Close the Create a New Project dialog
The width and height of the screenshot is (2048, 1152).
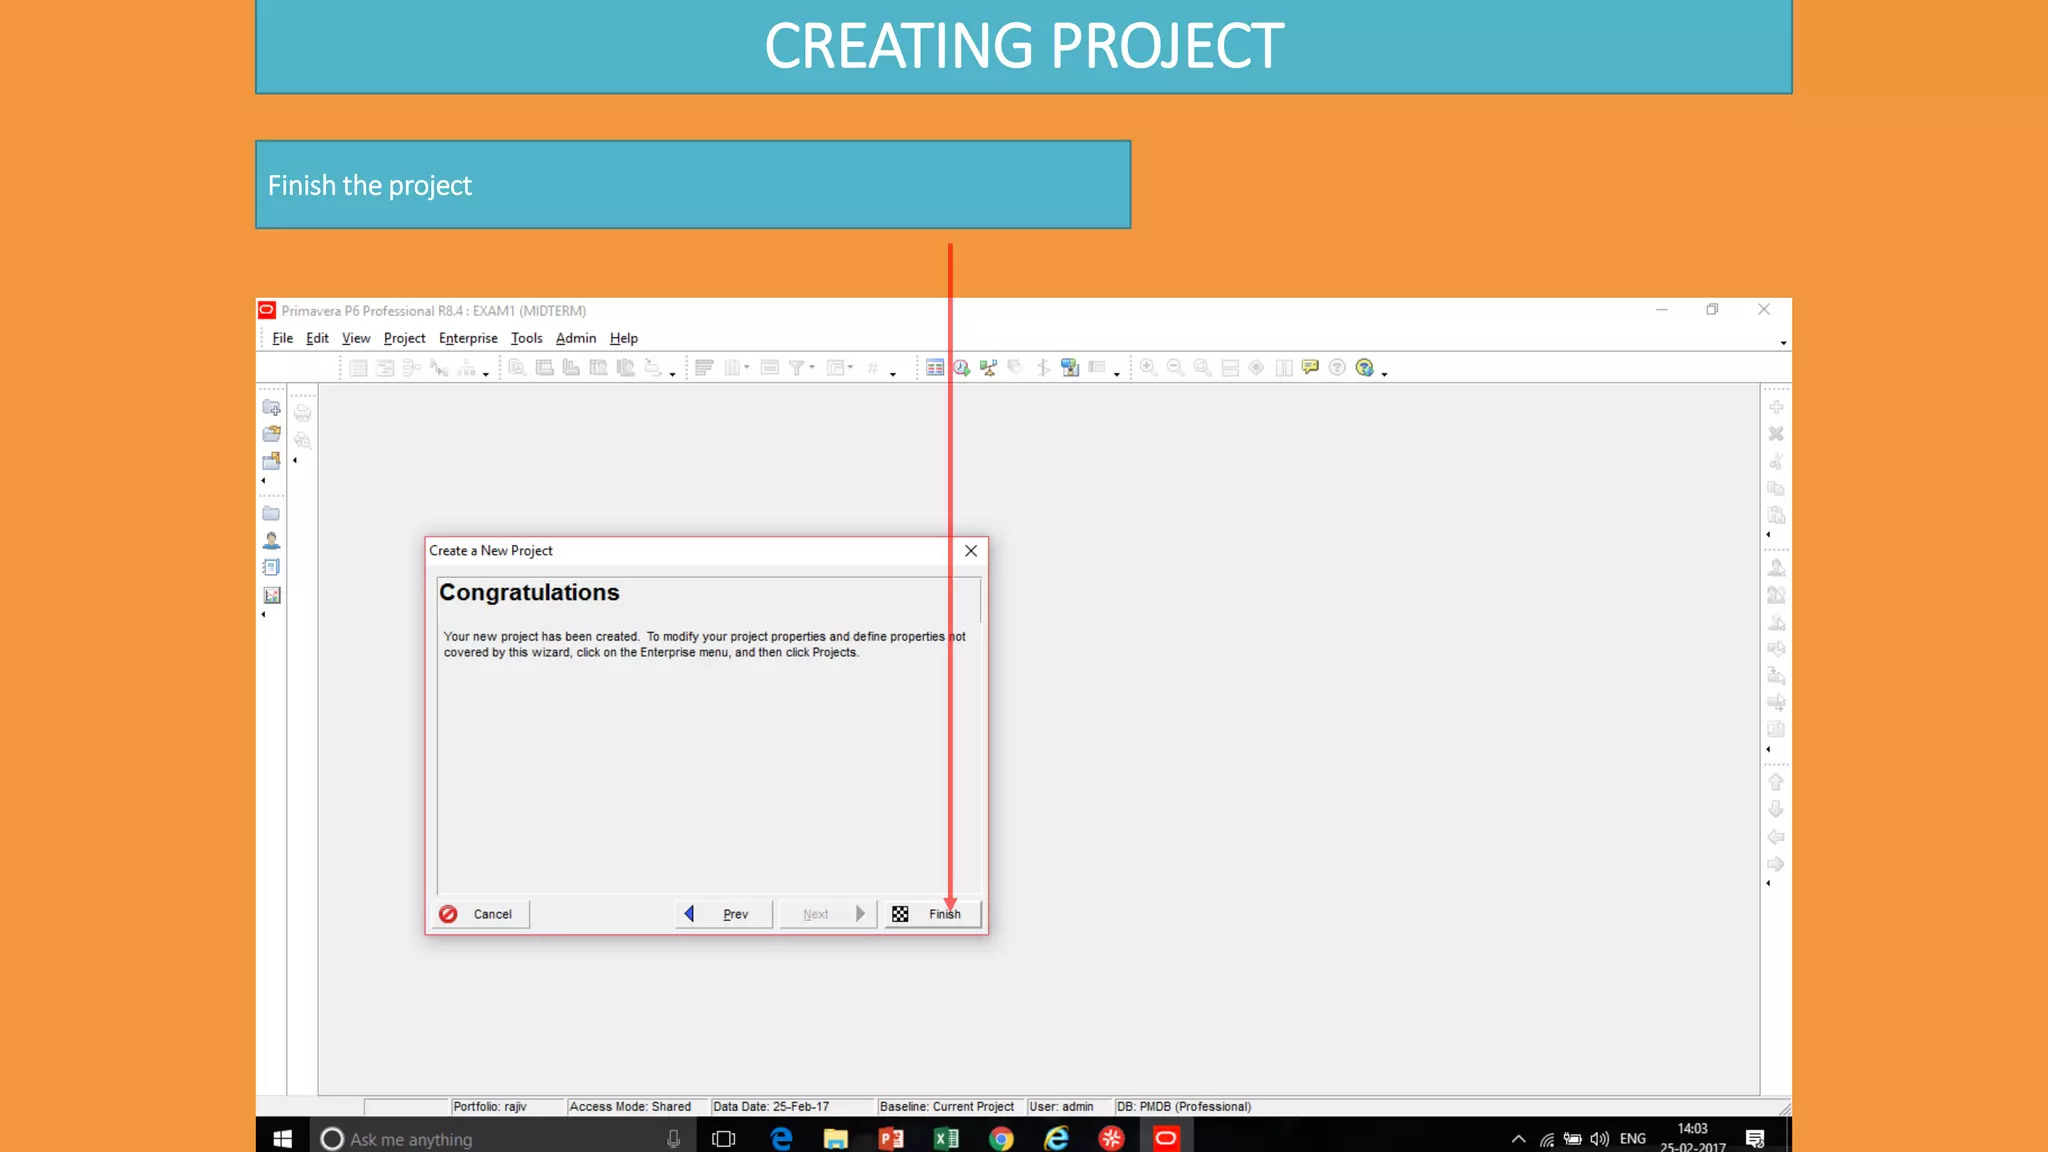pyautogui.click(x=970, y=551)
